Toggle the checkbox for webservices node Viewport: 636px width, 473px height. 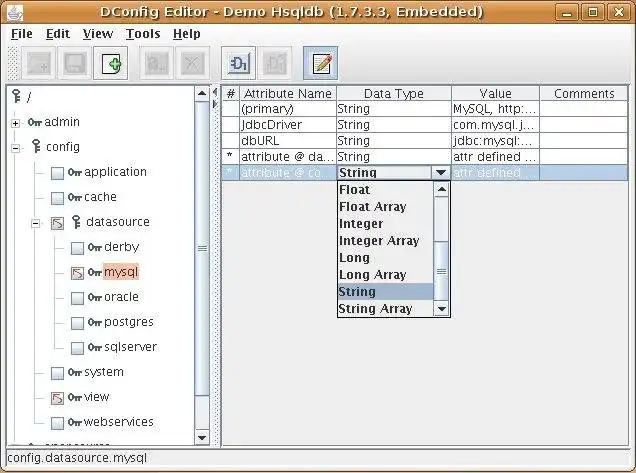(57, 423)
